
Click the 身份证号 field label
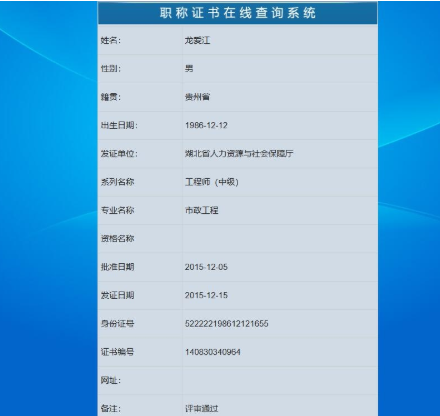pos(117,323)
